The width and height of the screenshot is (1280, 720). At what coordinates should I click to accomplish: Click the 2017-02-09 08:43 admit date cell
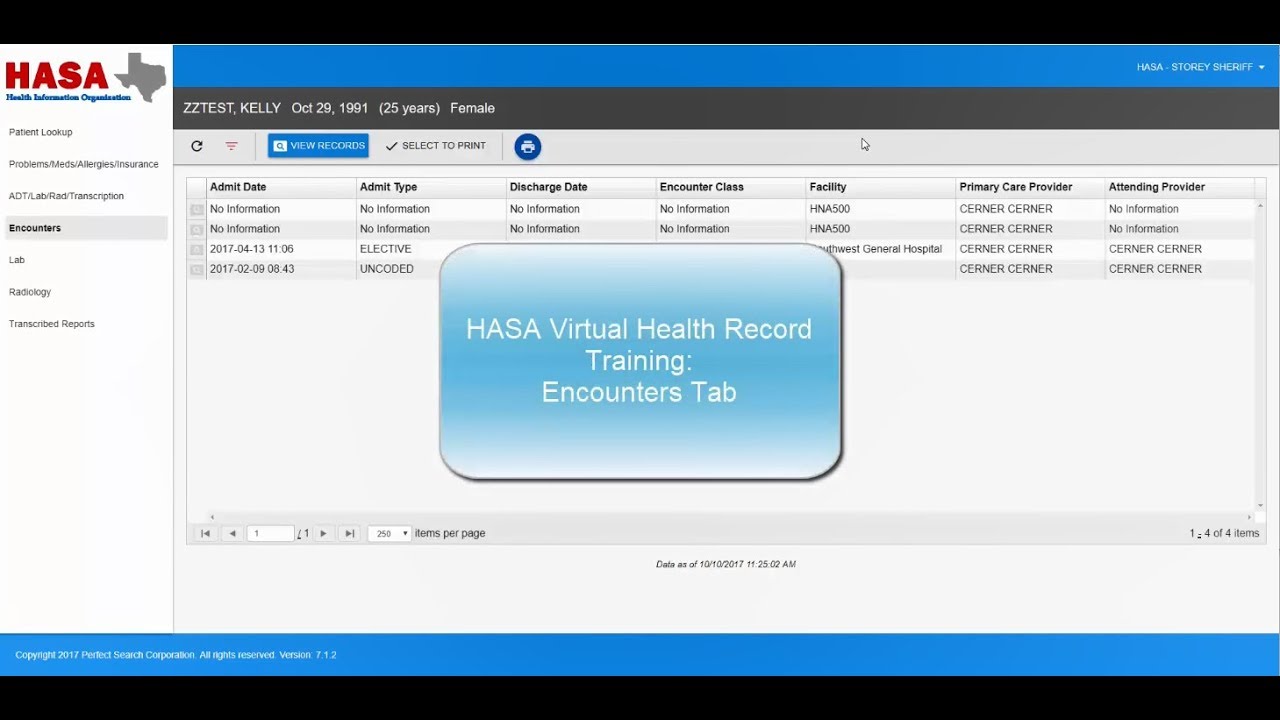click(x=280, y=269)
